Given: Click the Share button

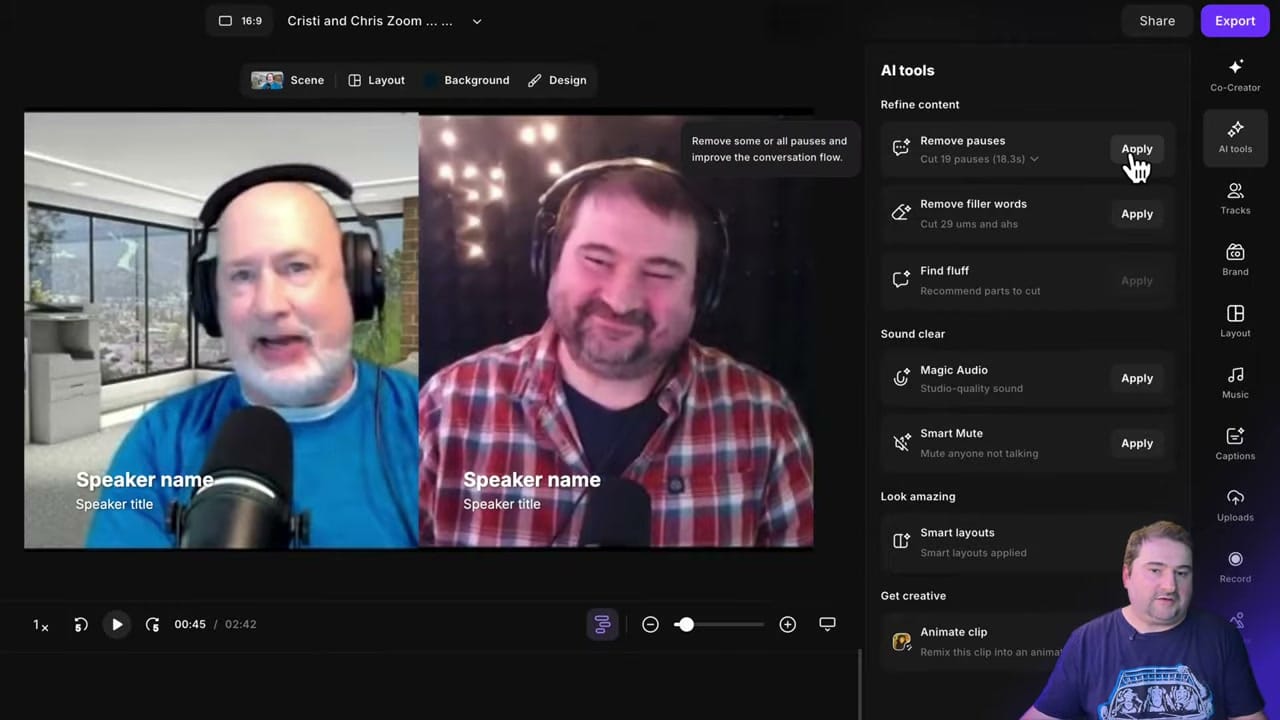Looking at the screenshot, I should pyautogui.click(x=1157, y=21).
